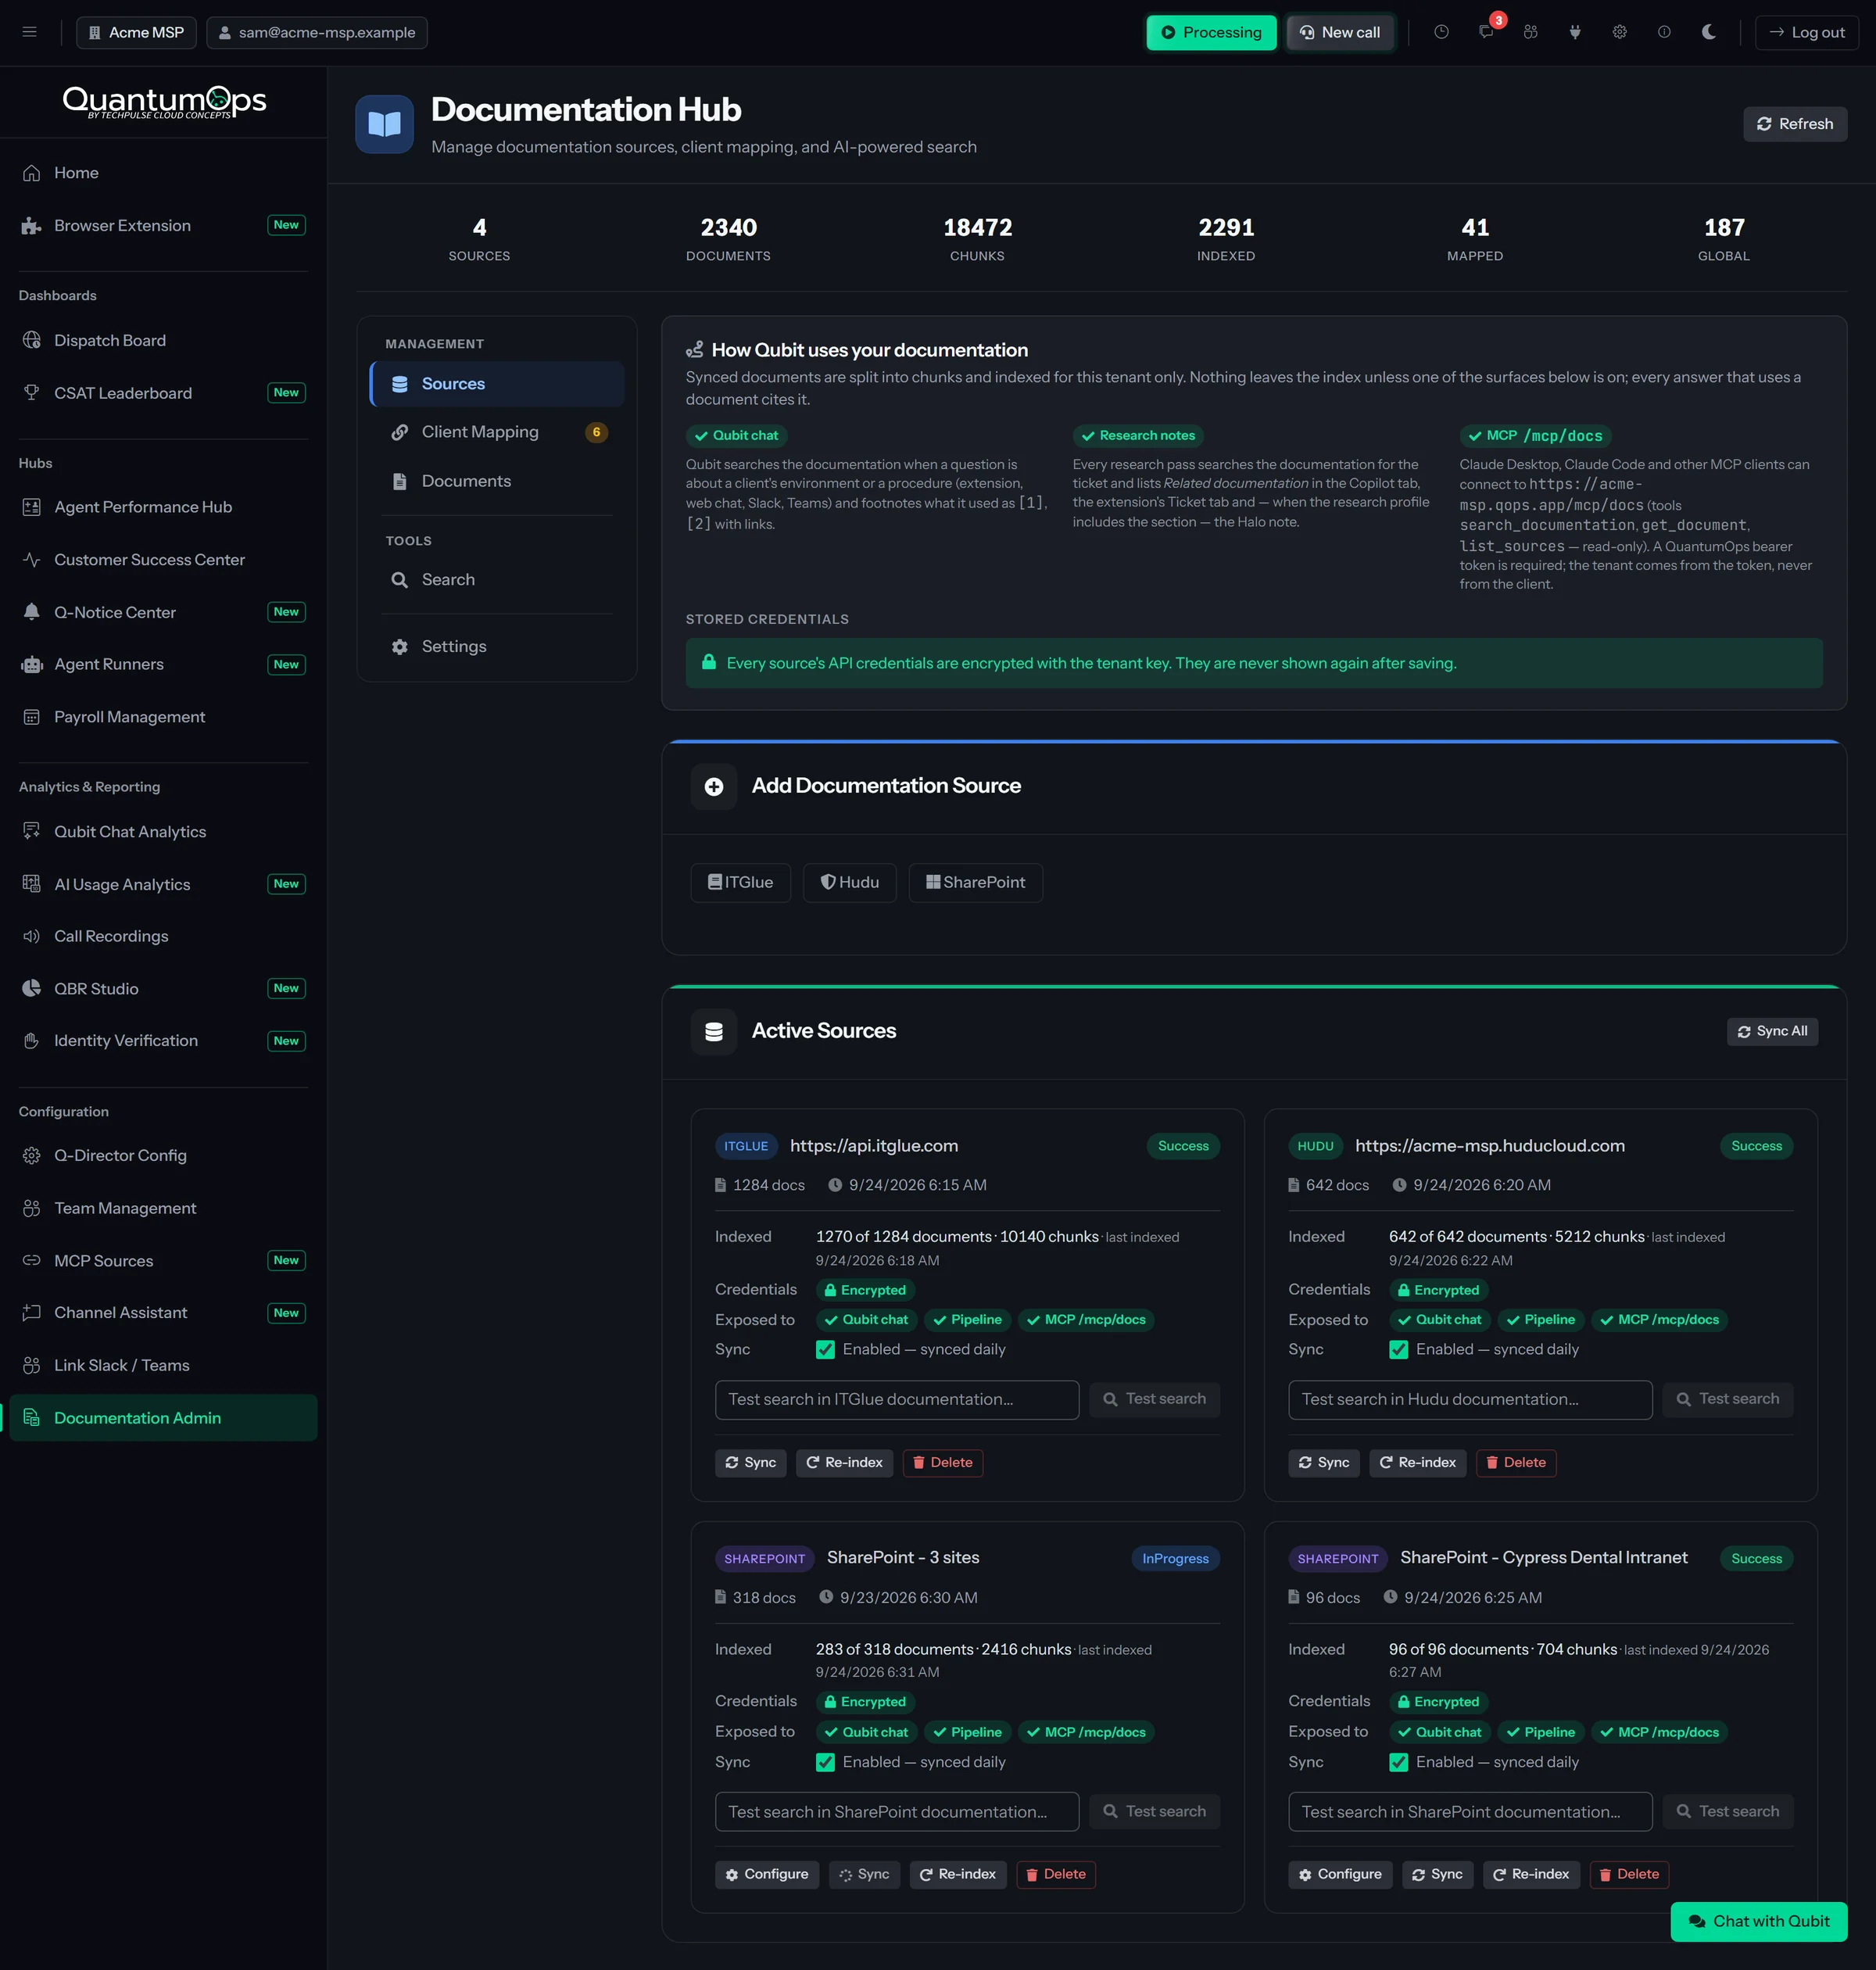Start a New call

[x=1340, y=32]
